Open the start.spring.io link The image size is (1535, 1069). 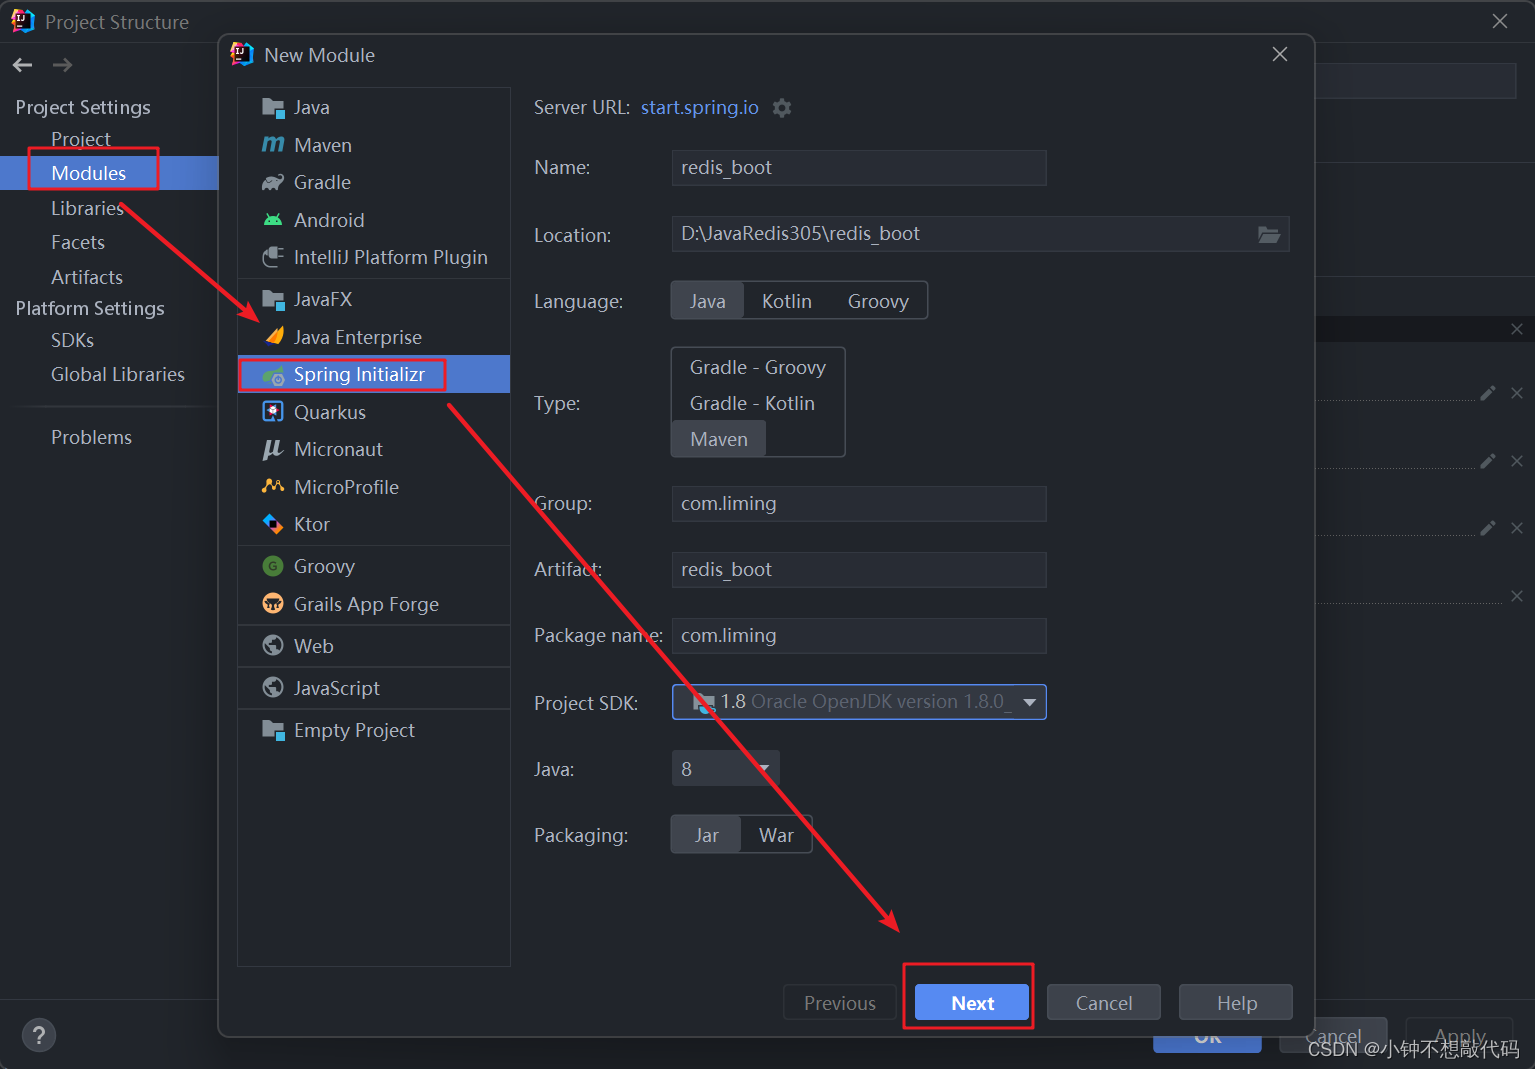(x=700, y=107)
